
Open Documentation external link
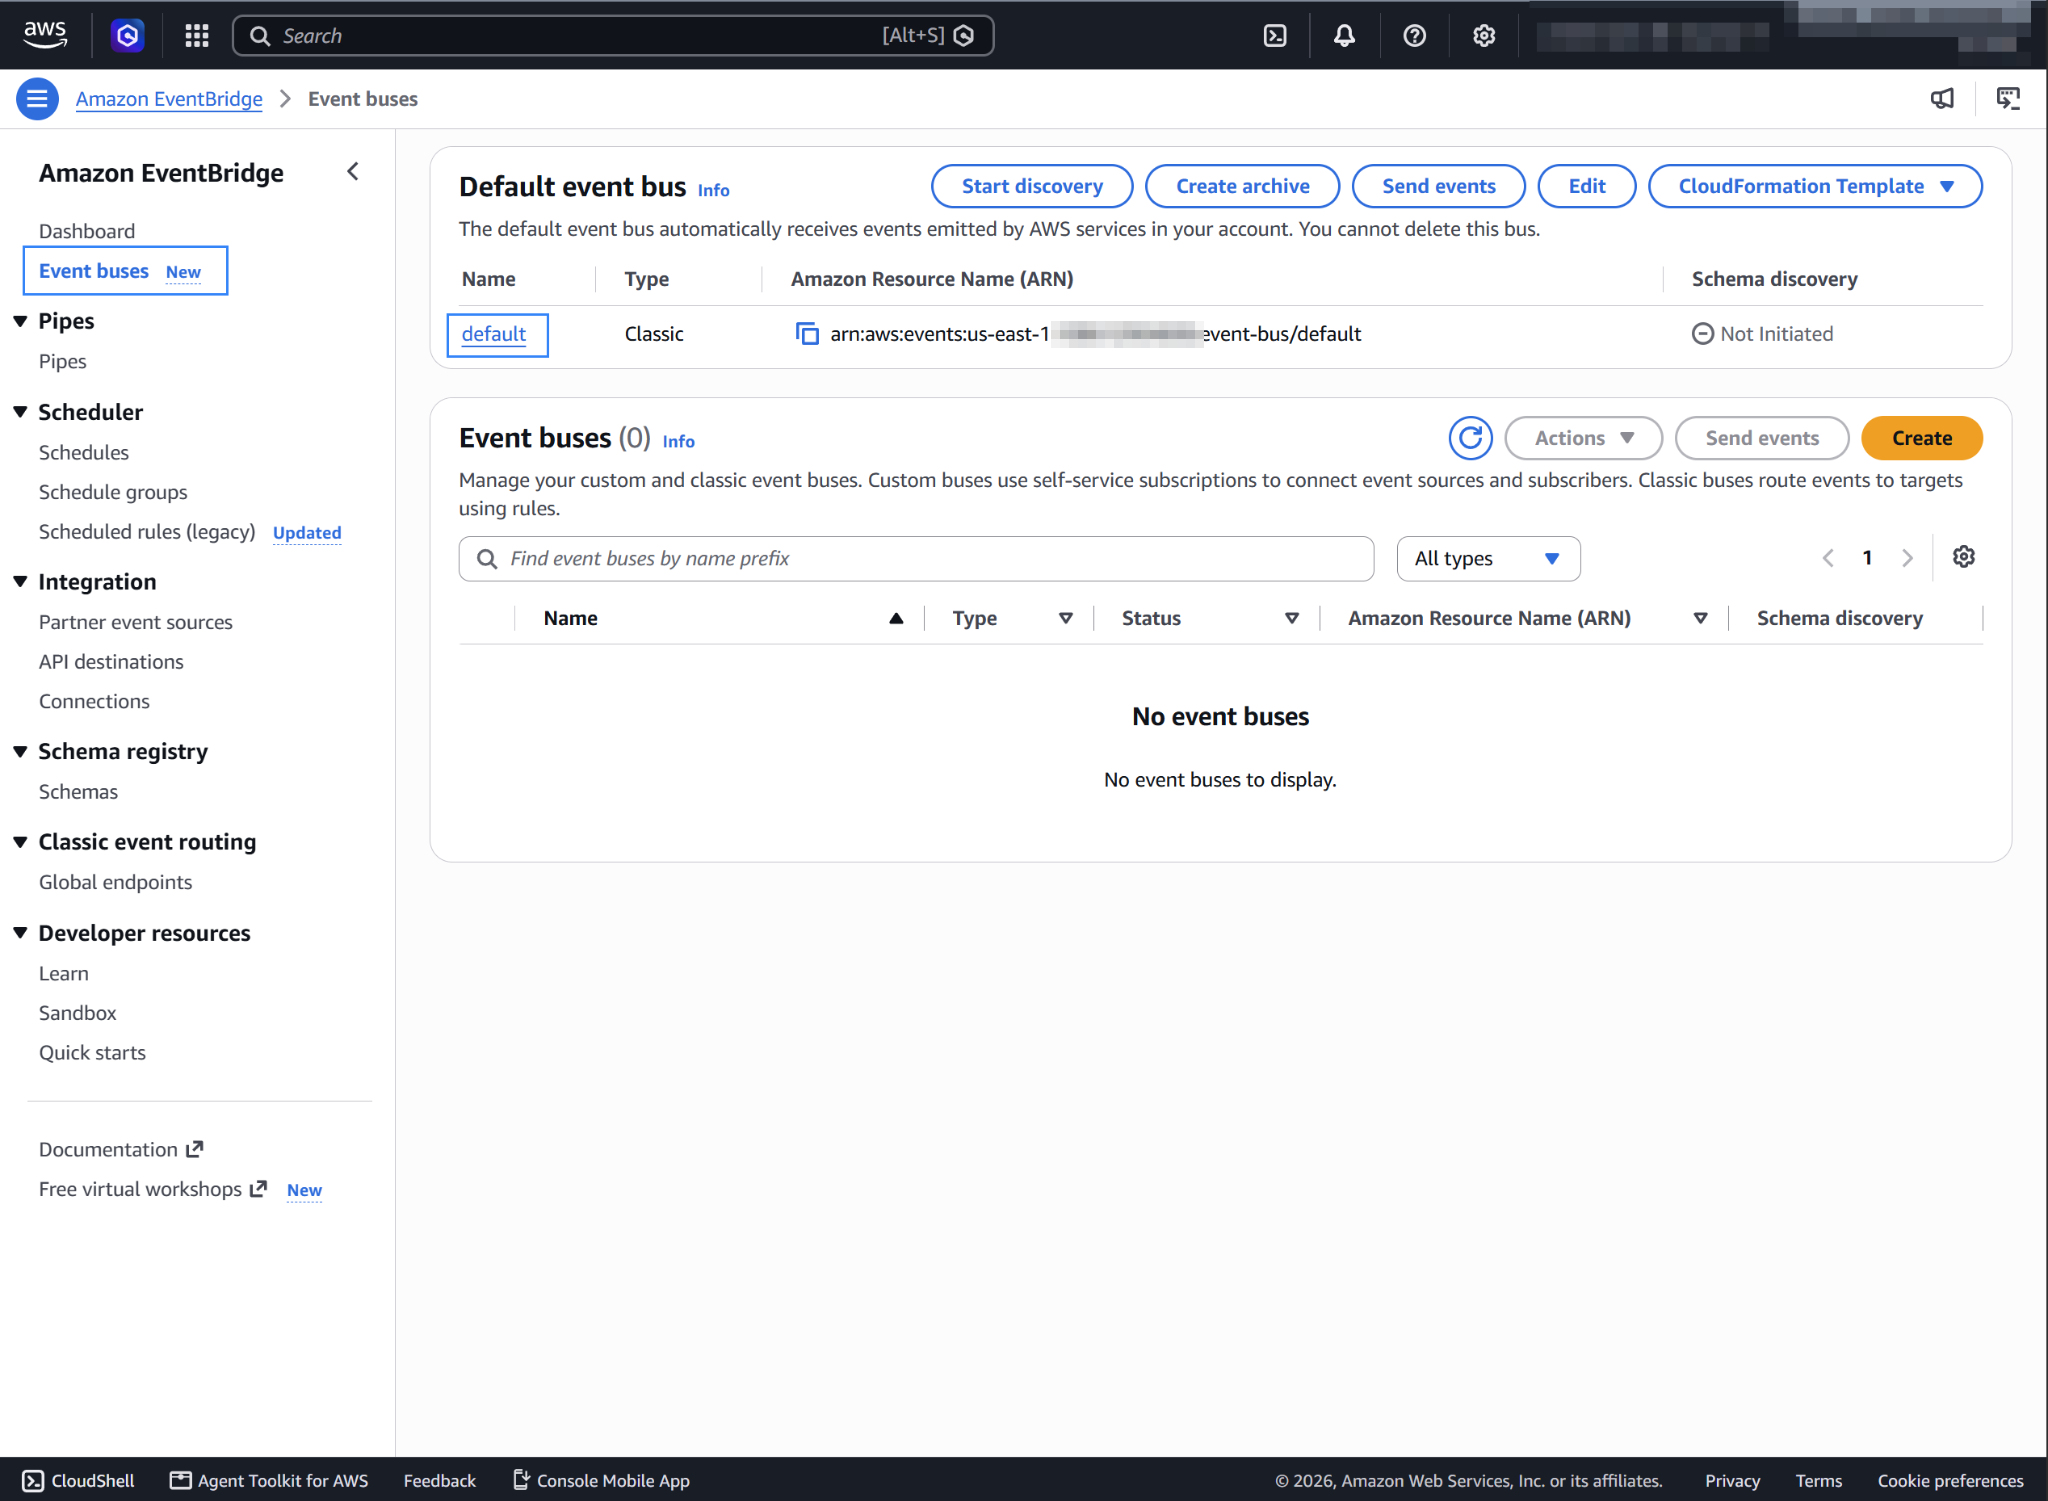(x=121, y=1150)
